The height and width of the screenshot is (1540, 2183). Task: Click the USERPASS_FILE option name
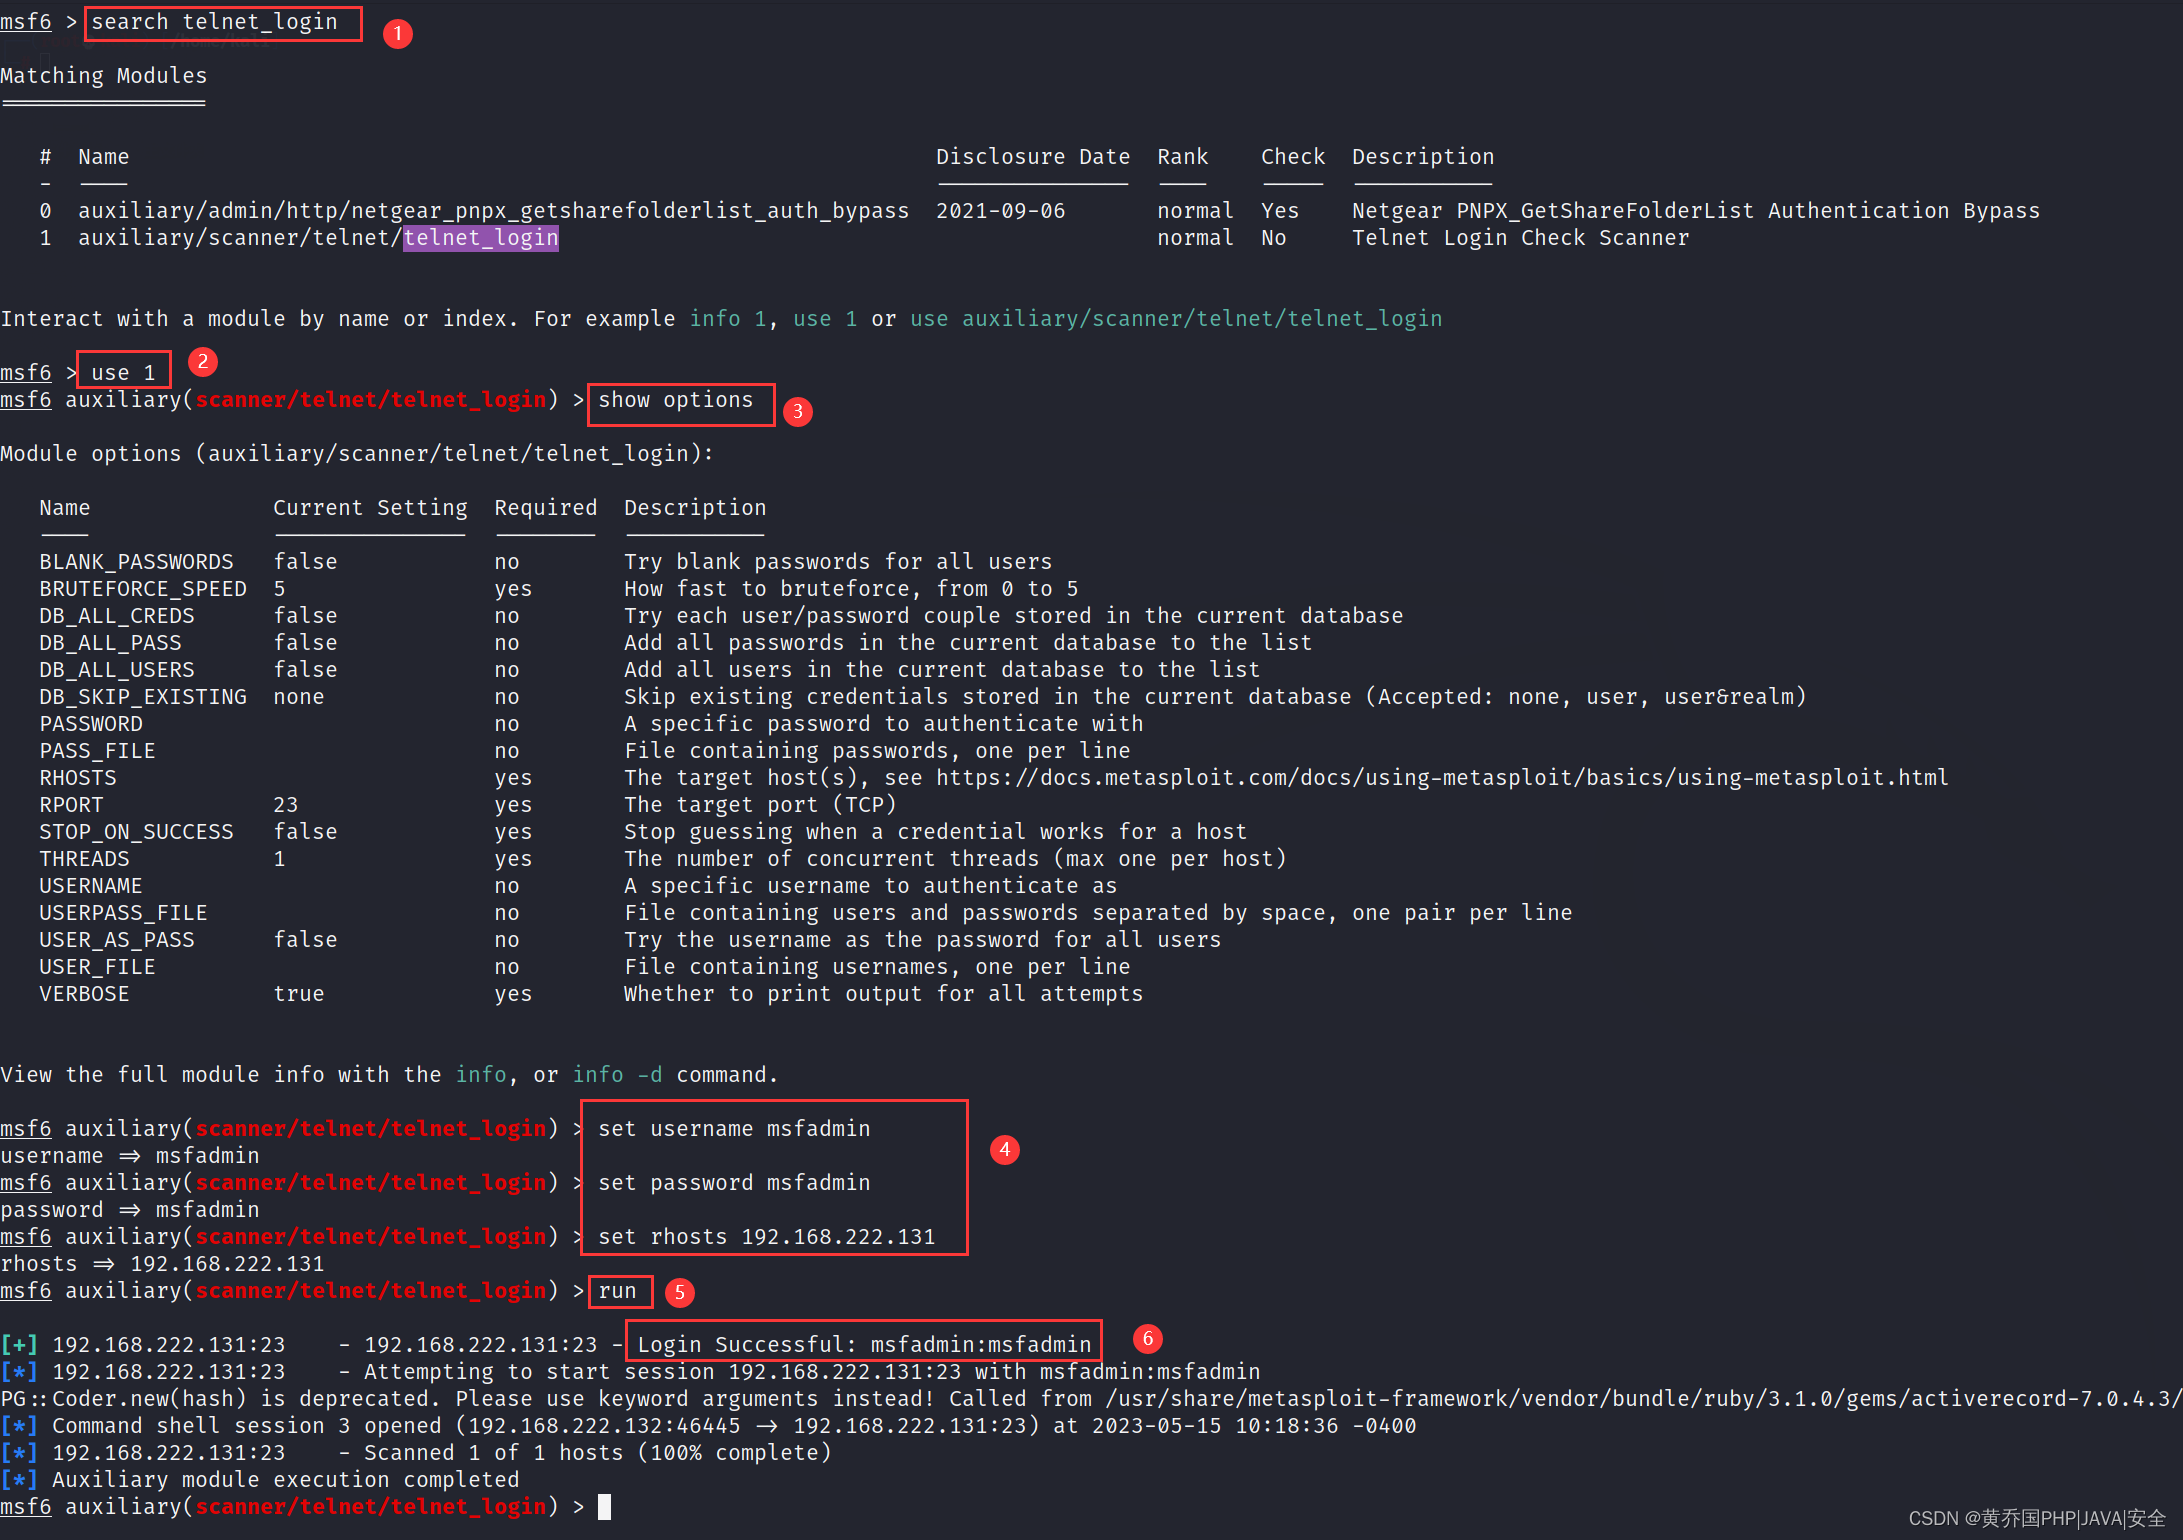pyautogui.click(x=123, y=913)
